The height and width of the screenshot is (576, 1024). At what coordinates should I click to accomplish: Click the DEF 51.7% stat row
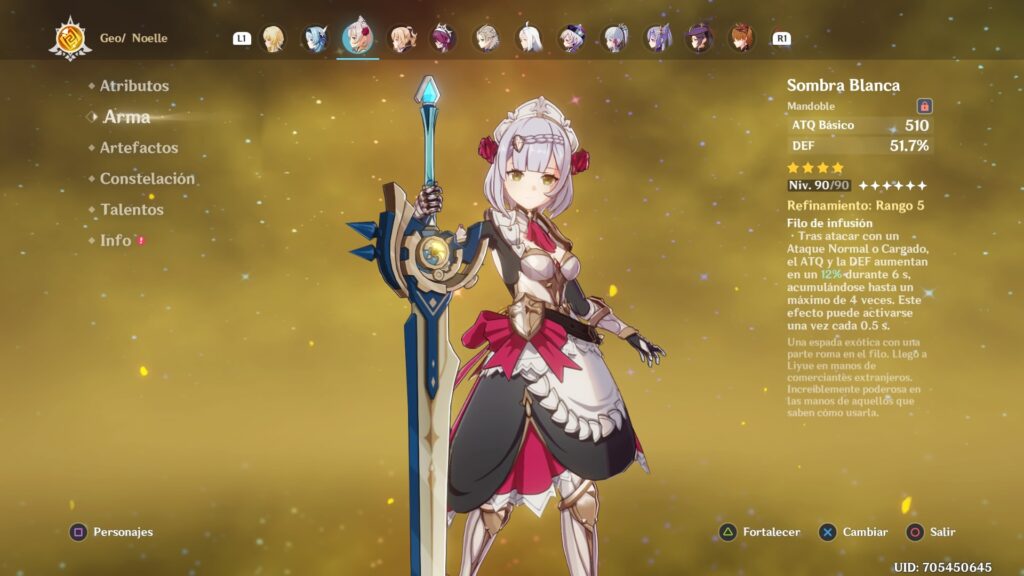tap(860, 146)
